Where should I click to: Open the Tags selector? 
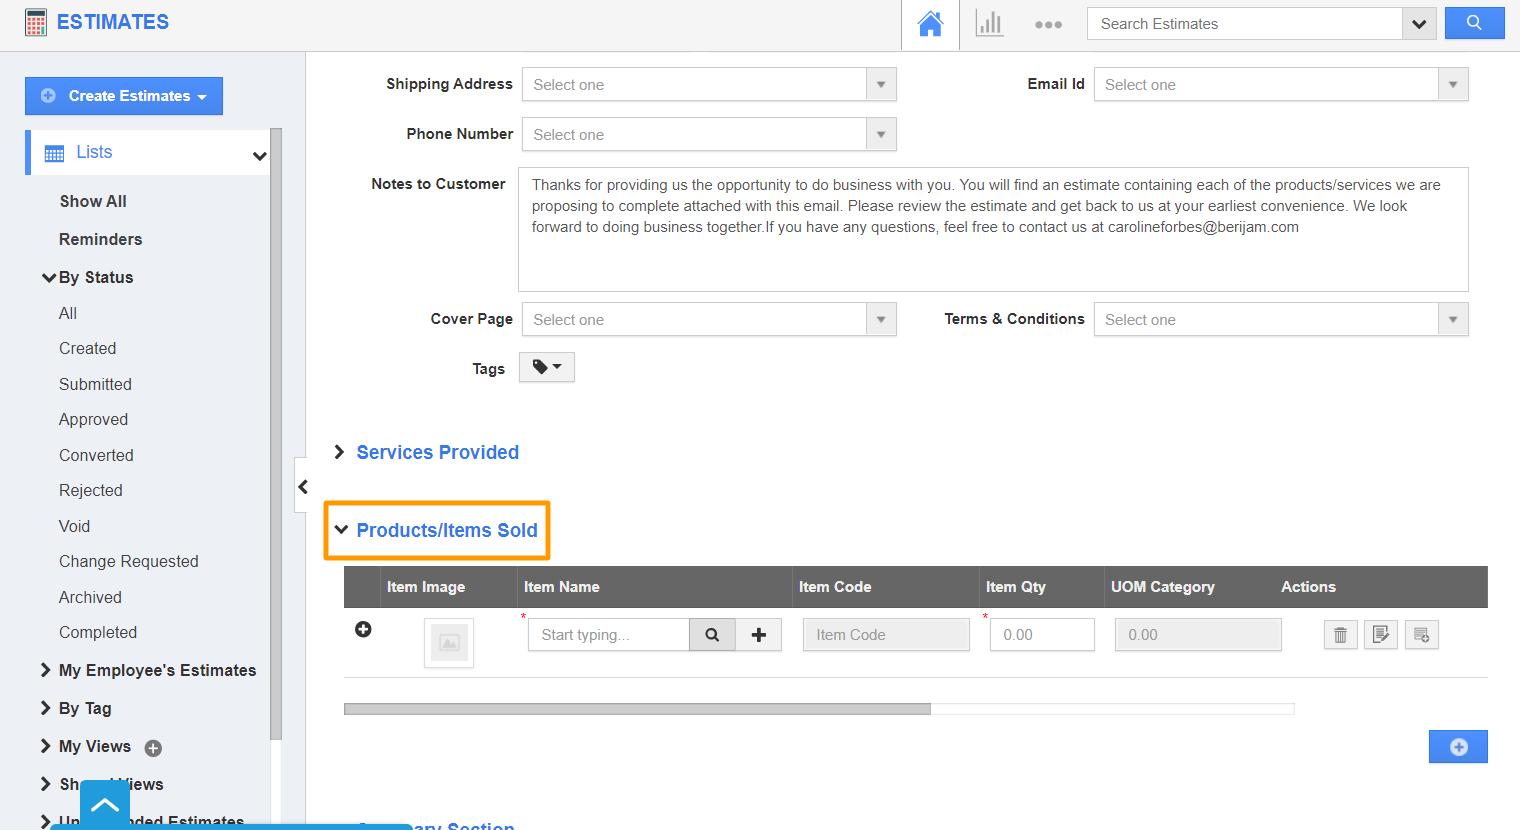546,367
